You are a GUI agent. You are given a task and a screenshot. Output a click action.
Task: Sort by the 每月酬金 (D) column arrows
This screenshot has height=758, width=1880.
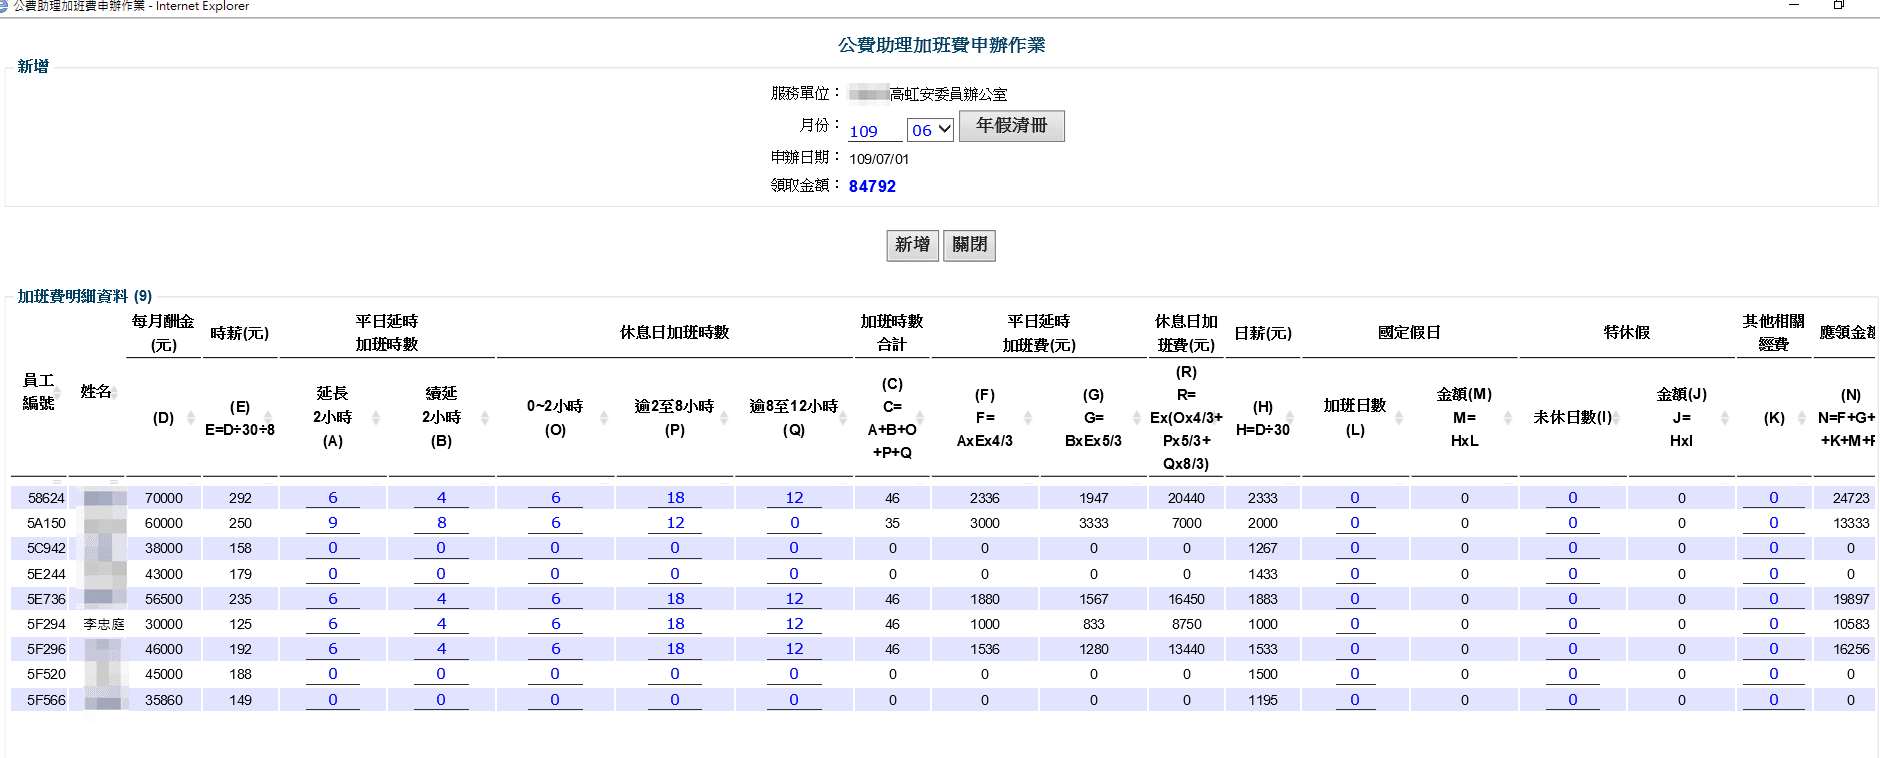(x=191, y=418)
